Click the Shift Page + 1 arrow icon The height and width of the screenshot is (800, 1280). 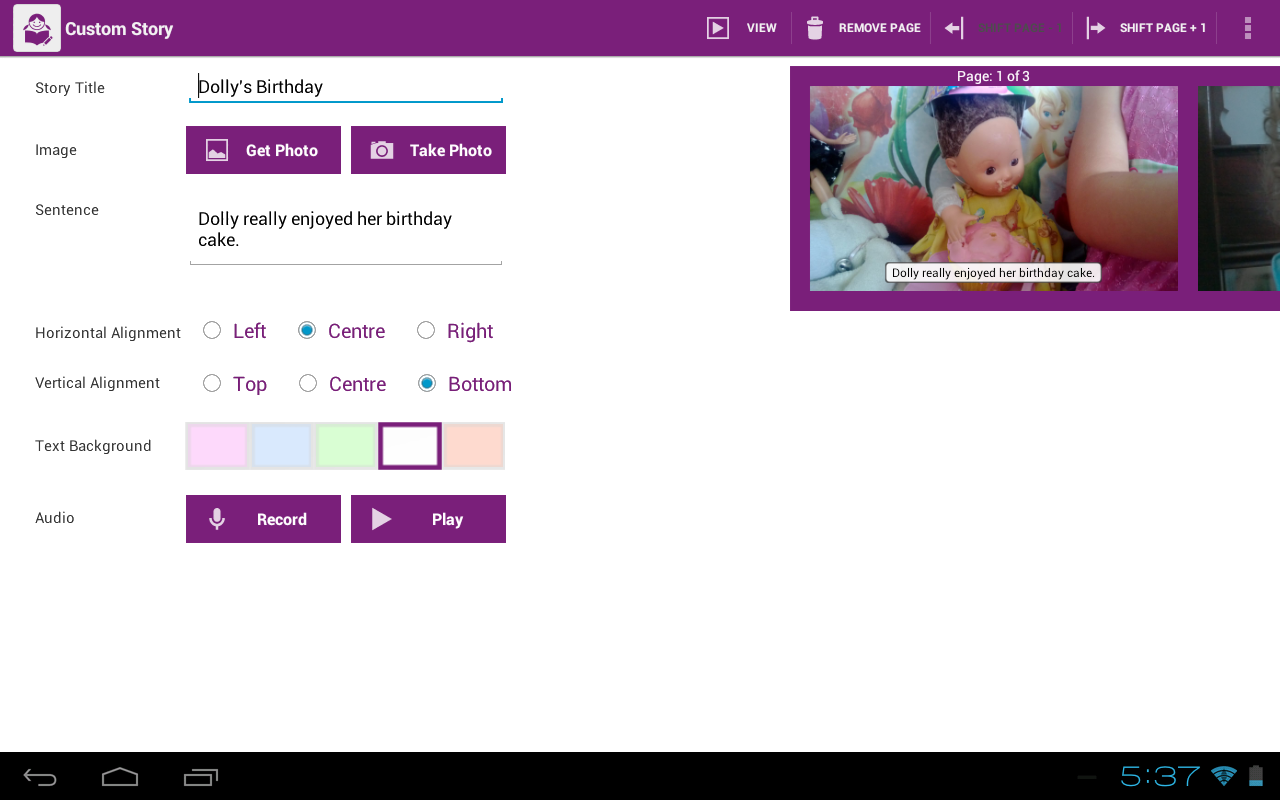tap(1096, 28)
